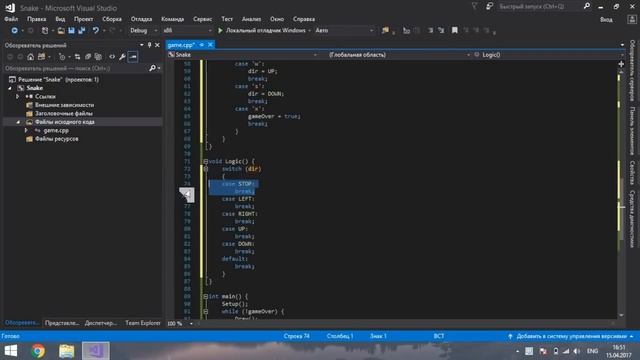This screenshot has width=640, height=360.
Task: Open Properties wrench icon in Solution Explorer
Action: coord(122,57)
